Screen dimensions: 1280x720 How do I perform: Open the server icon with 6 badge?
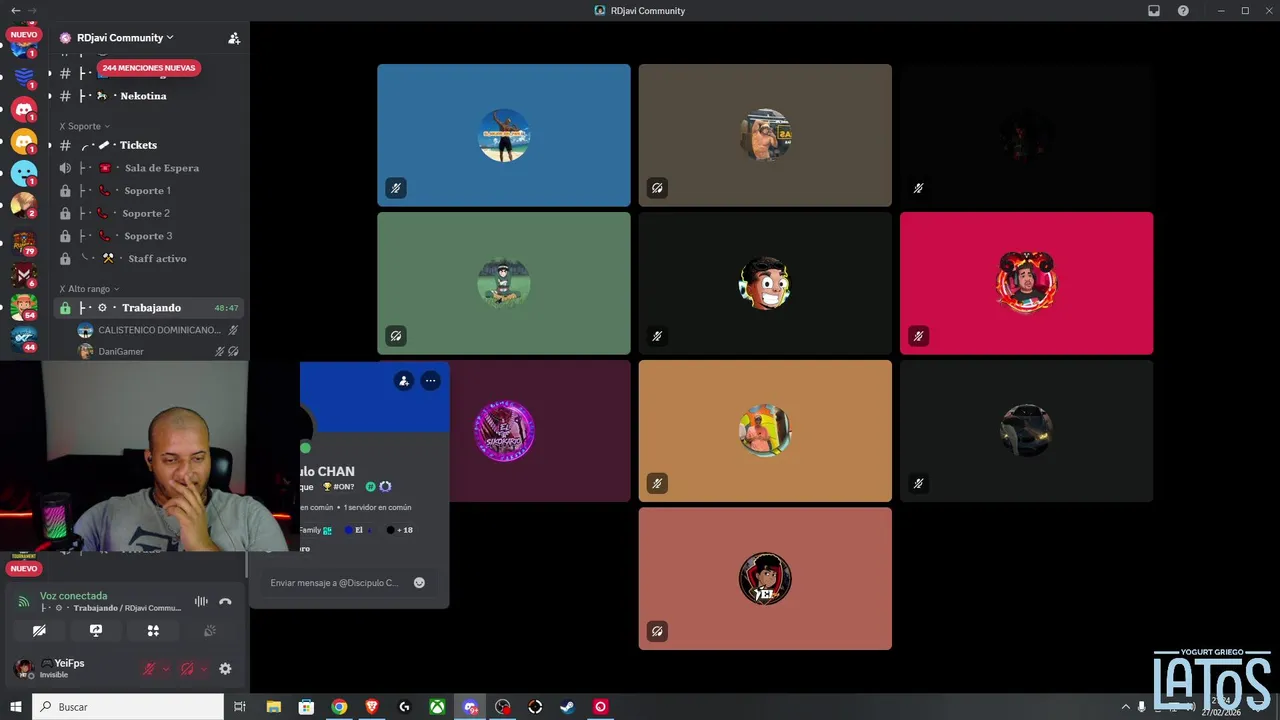pyautogui.click(x=24, y=273)
